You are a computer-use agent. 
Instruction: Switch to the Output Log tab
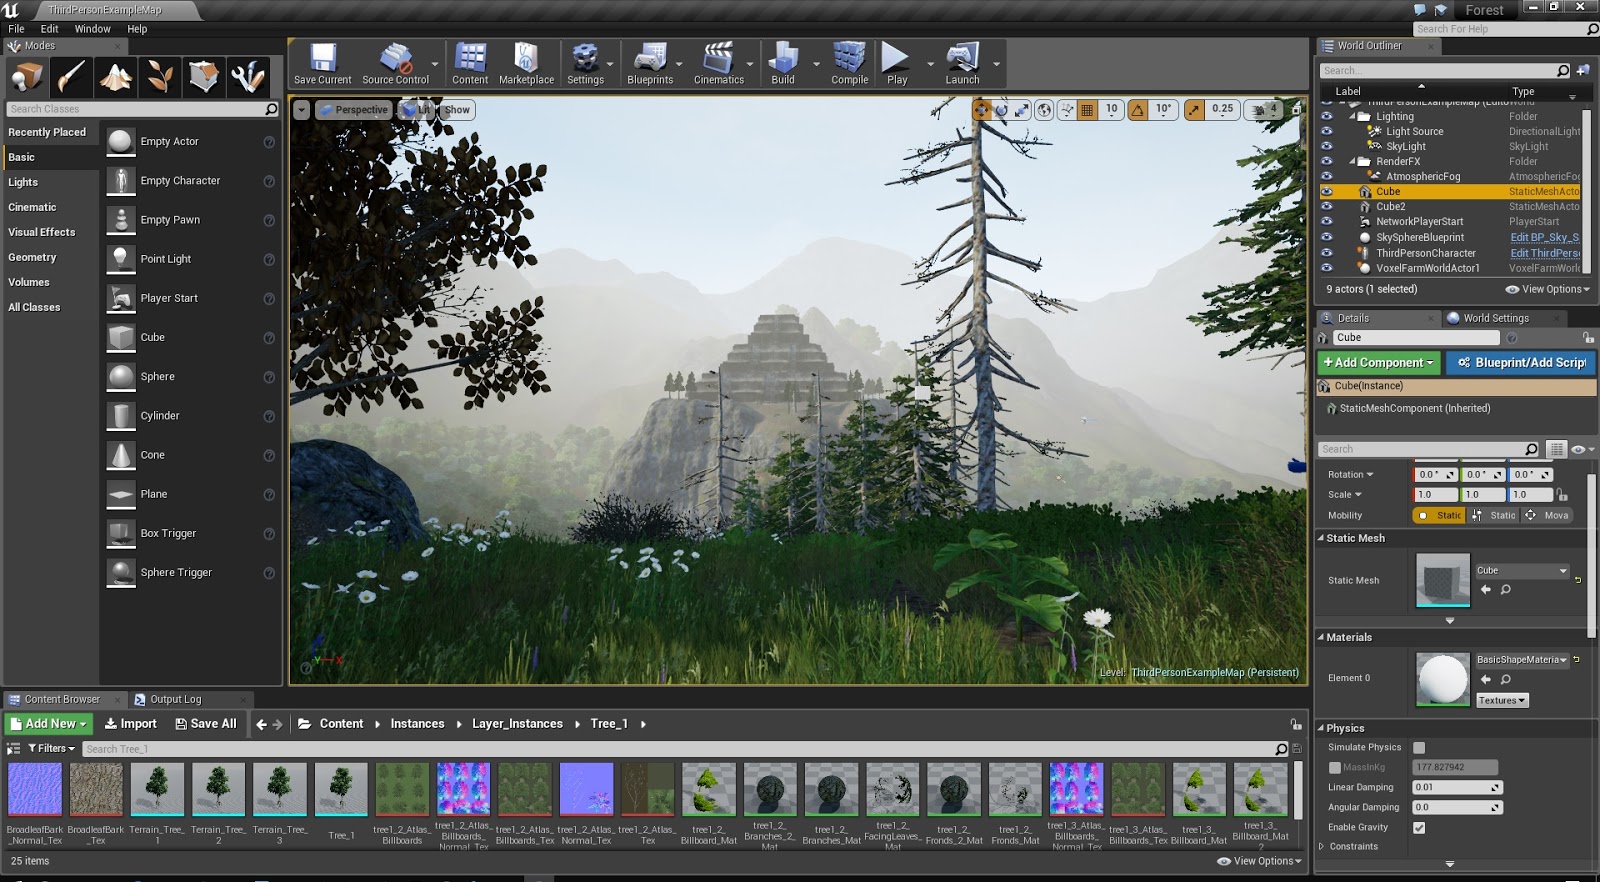tap(176, 700)
